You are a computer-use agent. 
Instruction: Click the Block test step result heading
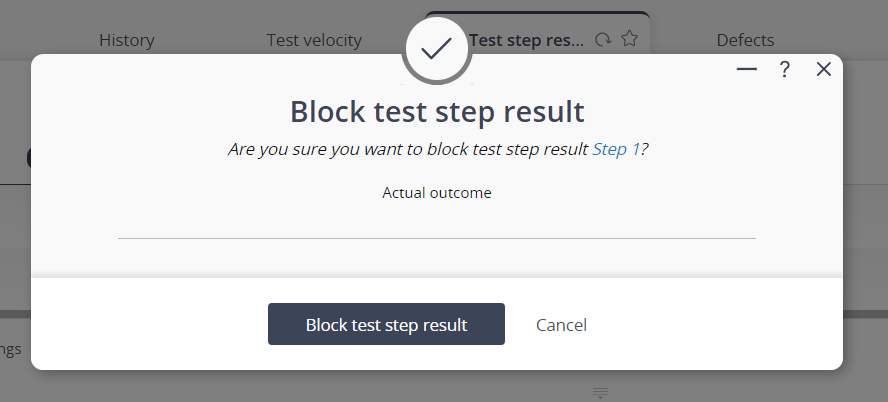click(x=436, y=111)
